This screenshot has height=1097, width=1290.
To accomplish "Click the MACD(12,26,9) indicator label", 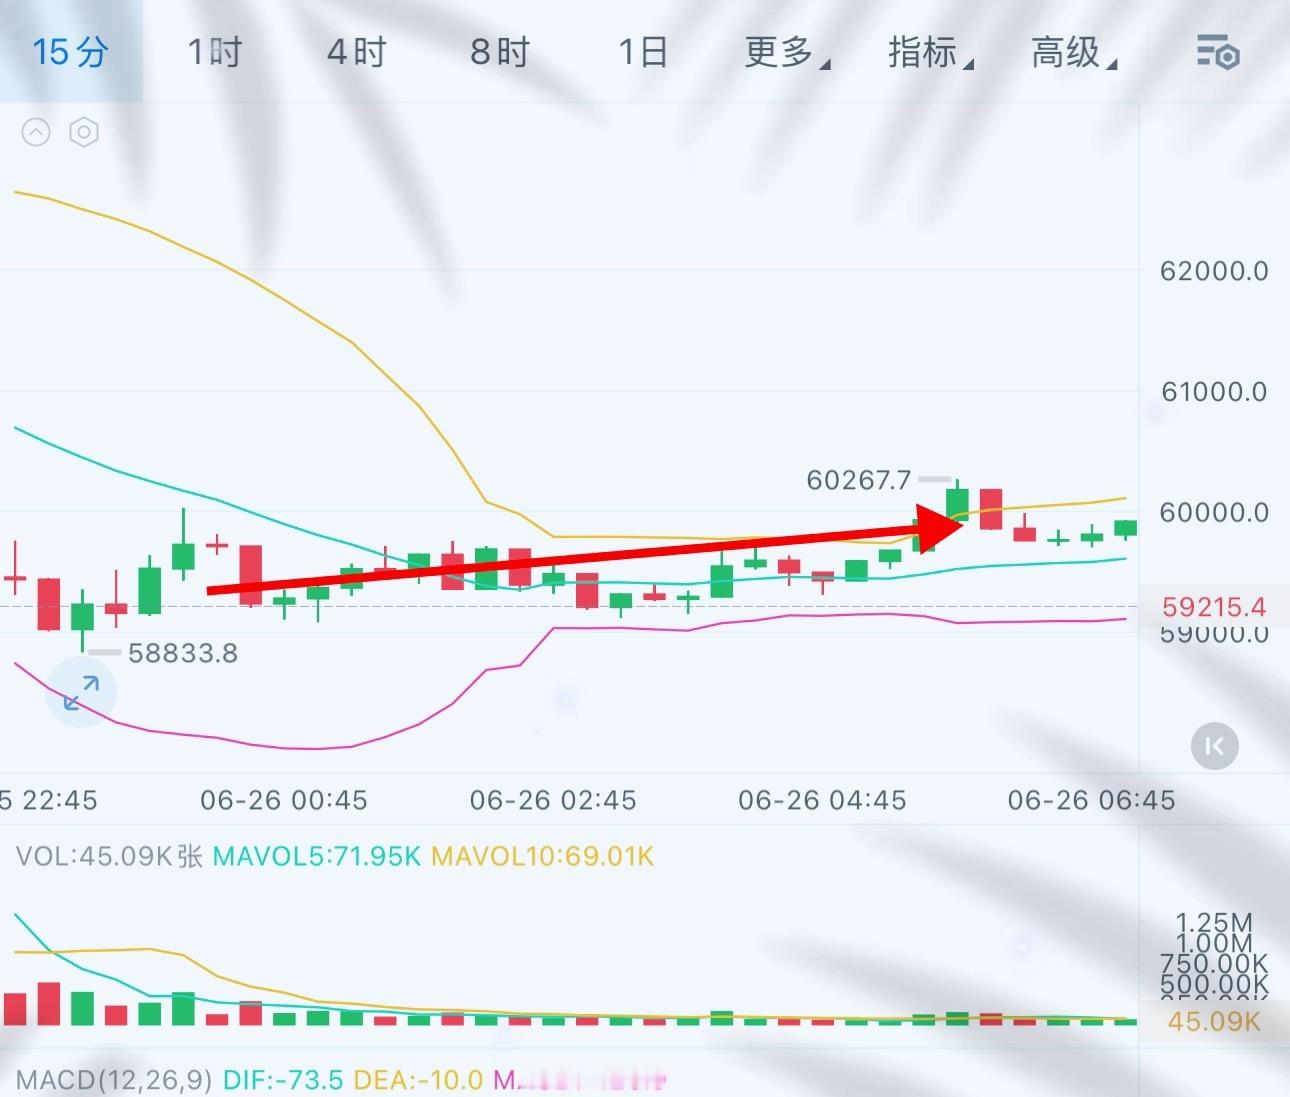I will click(x=114, y=1080).
